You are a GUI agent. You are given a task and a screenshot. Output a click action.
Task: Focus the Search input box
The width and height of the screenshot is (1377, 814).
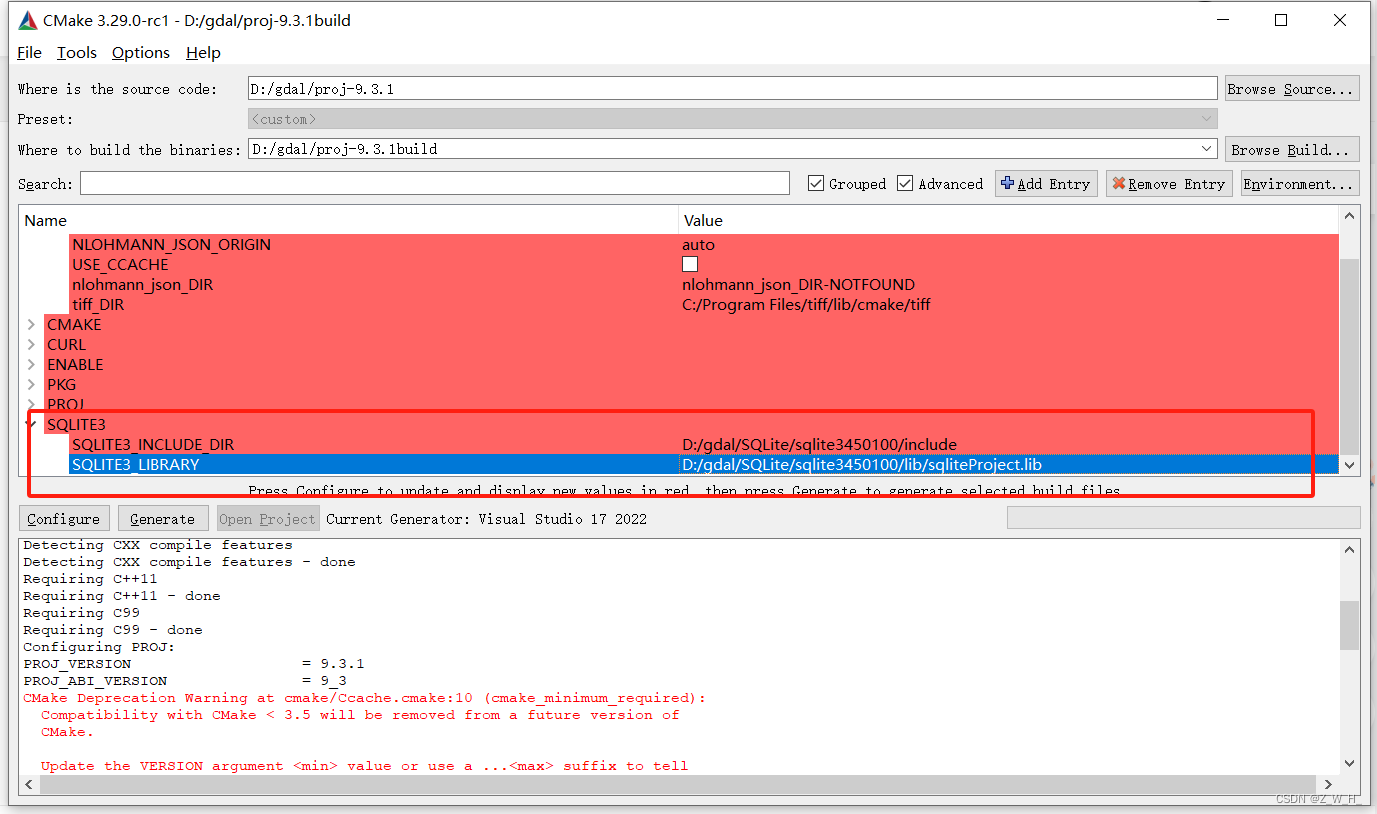click(x=435, y=183)
